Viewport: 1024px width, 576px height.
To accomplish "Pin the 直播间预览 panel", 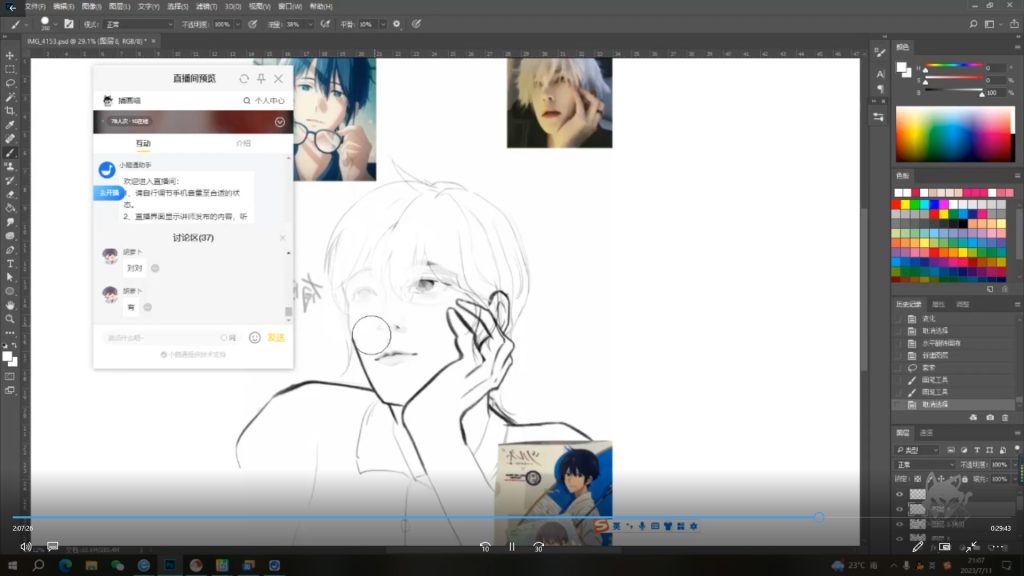I will point(261,79).
